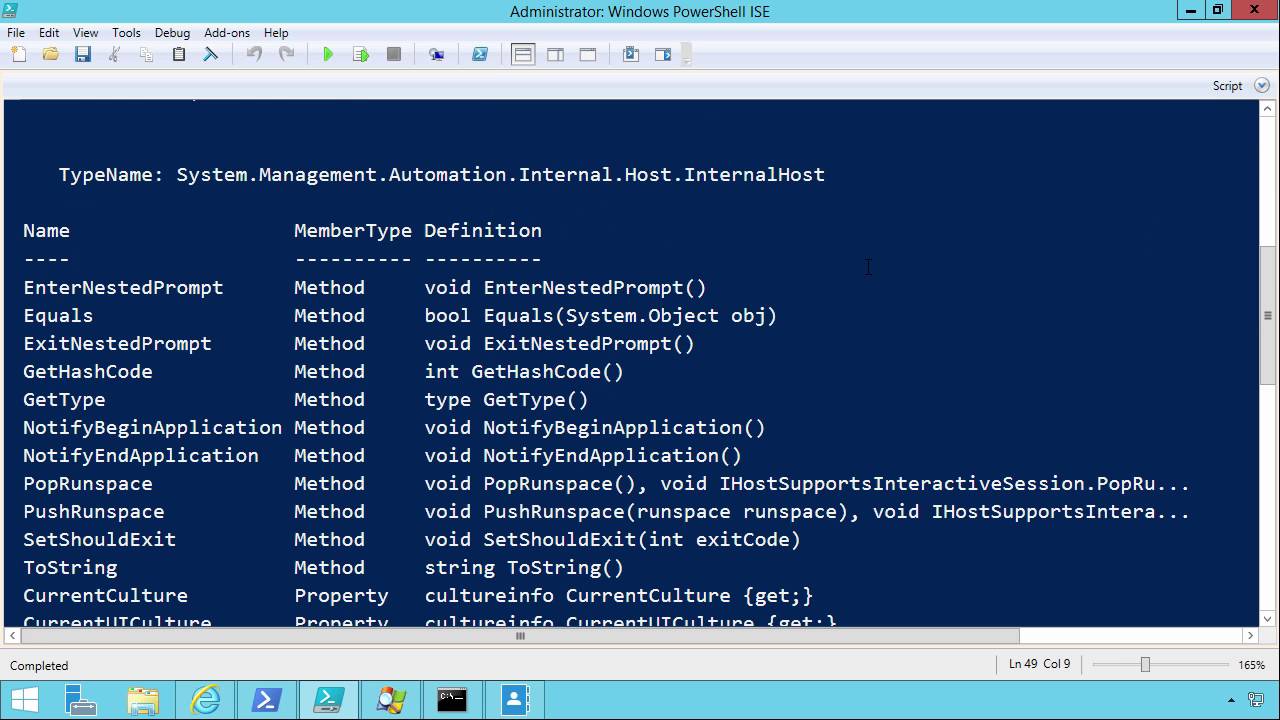Save the current script
This screenshot has width=1280, height=720.
coord(83,55)
